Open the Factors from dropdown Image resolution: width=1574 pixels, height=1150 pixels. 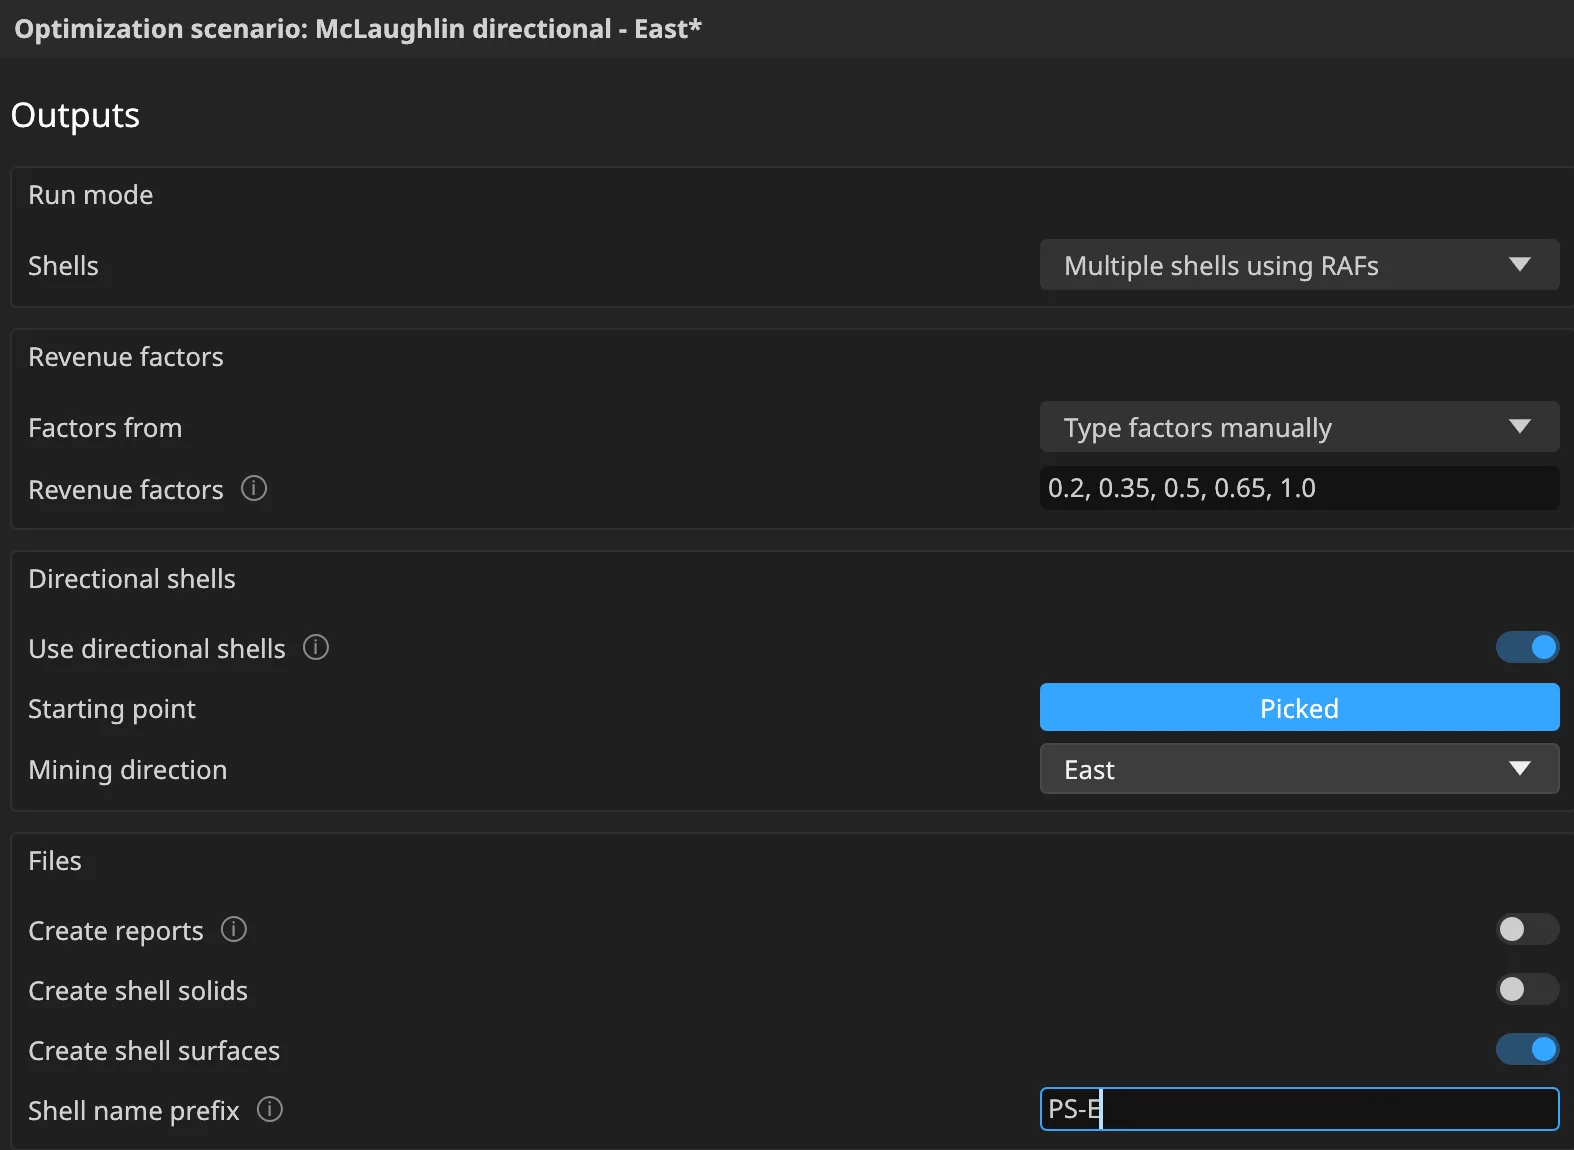(1299, 427)
